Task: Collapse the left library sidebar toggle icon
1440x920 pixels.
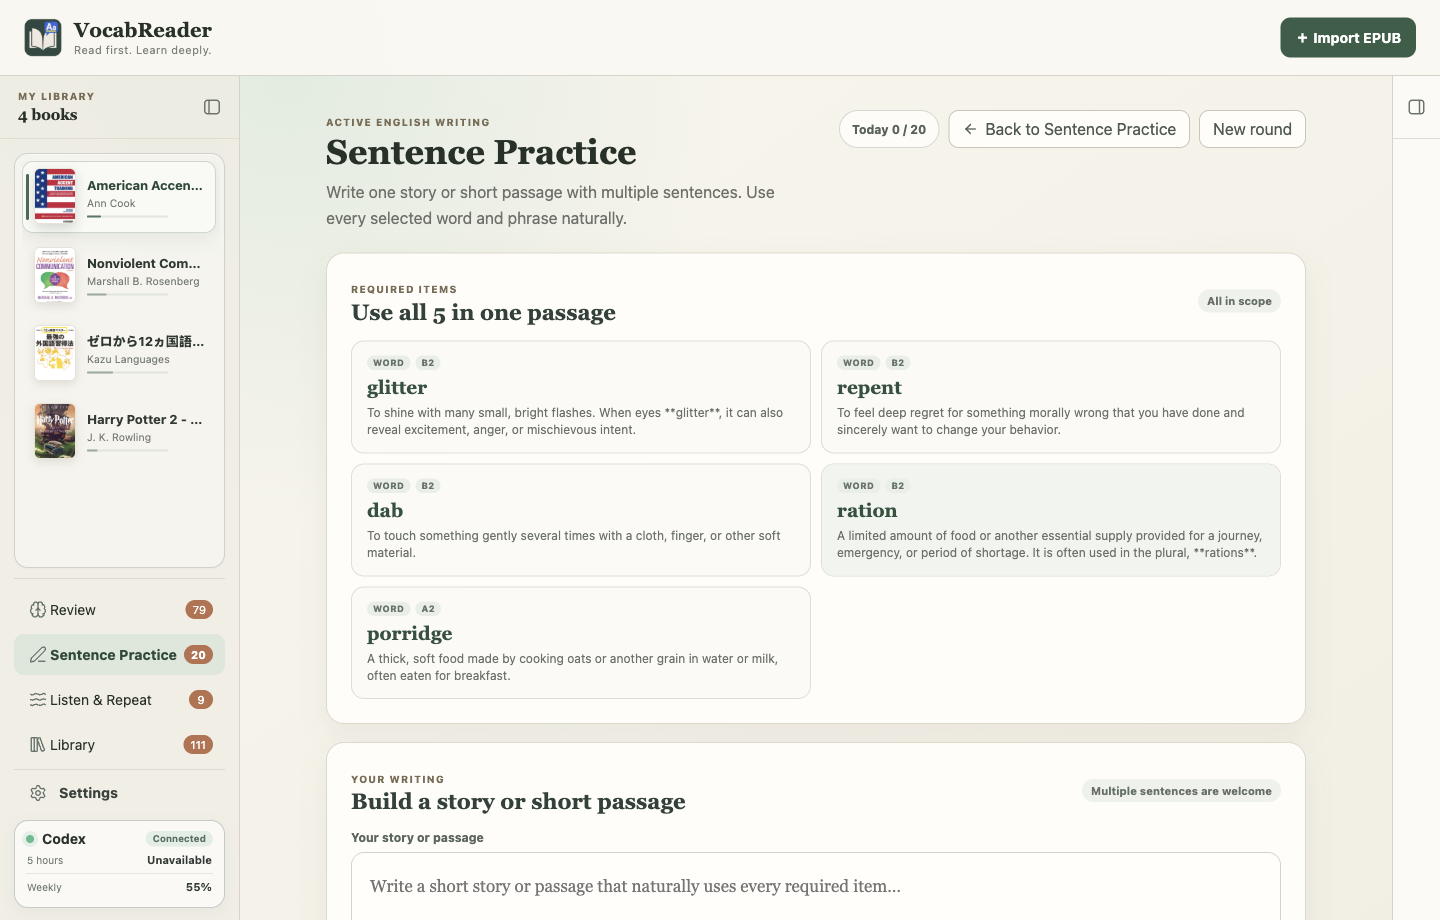Action: pyautogui.click(x=212, y=107)
